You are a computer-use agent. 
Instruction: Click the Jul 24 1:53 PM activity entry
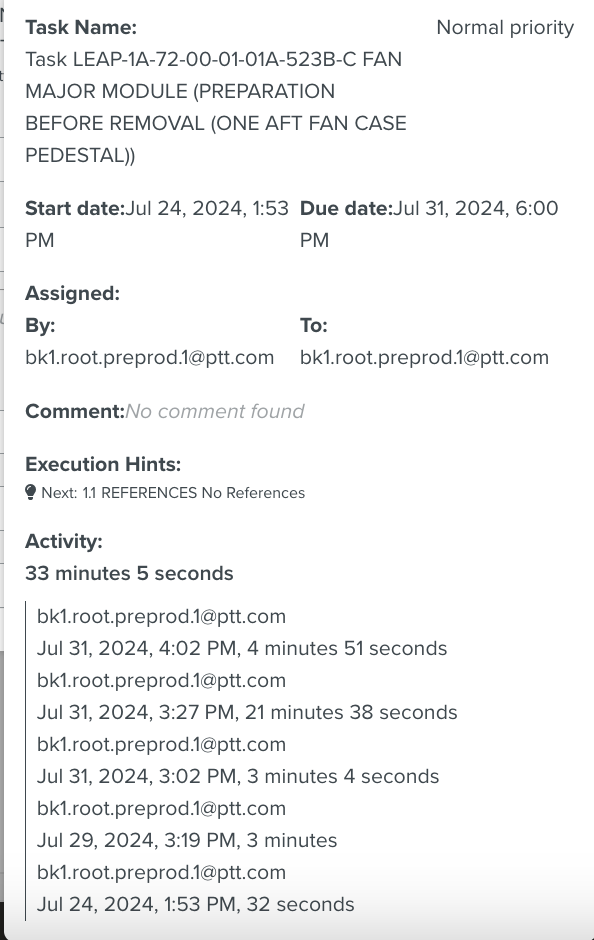click(x=195, y=904)
